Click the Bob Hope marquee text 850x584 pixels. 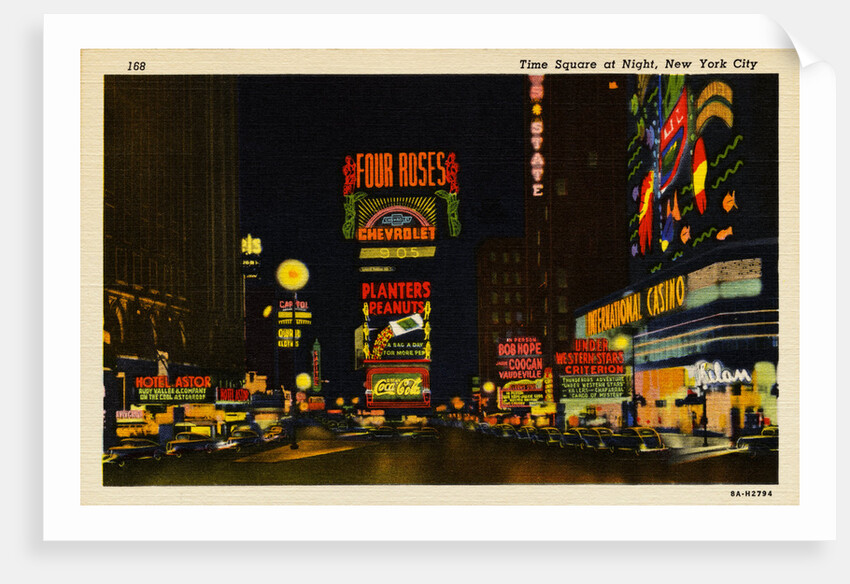point(520,349)
